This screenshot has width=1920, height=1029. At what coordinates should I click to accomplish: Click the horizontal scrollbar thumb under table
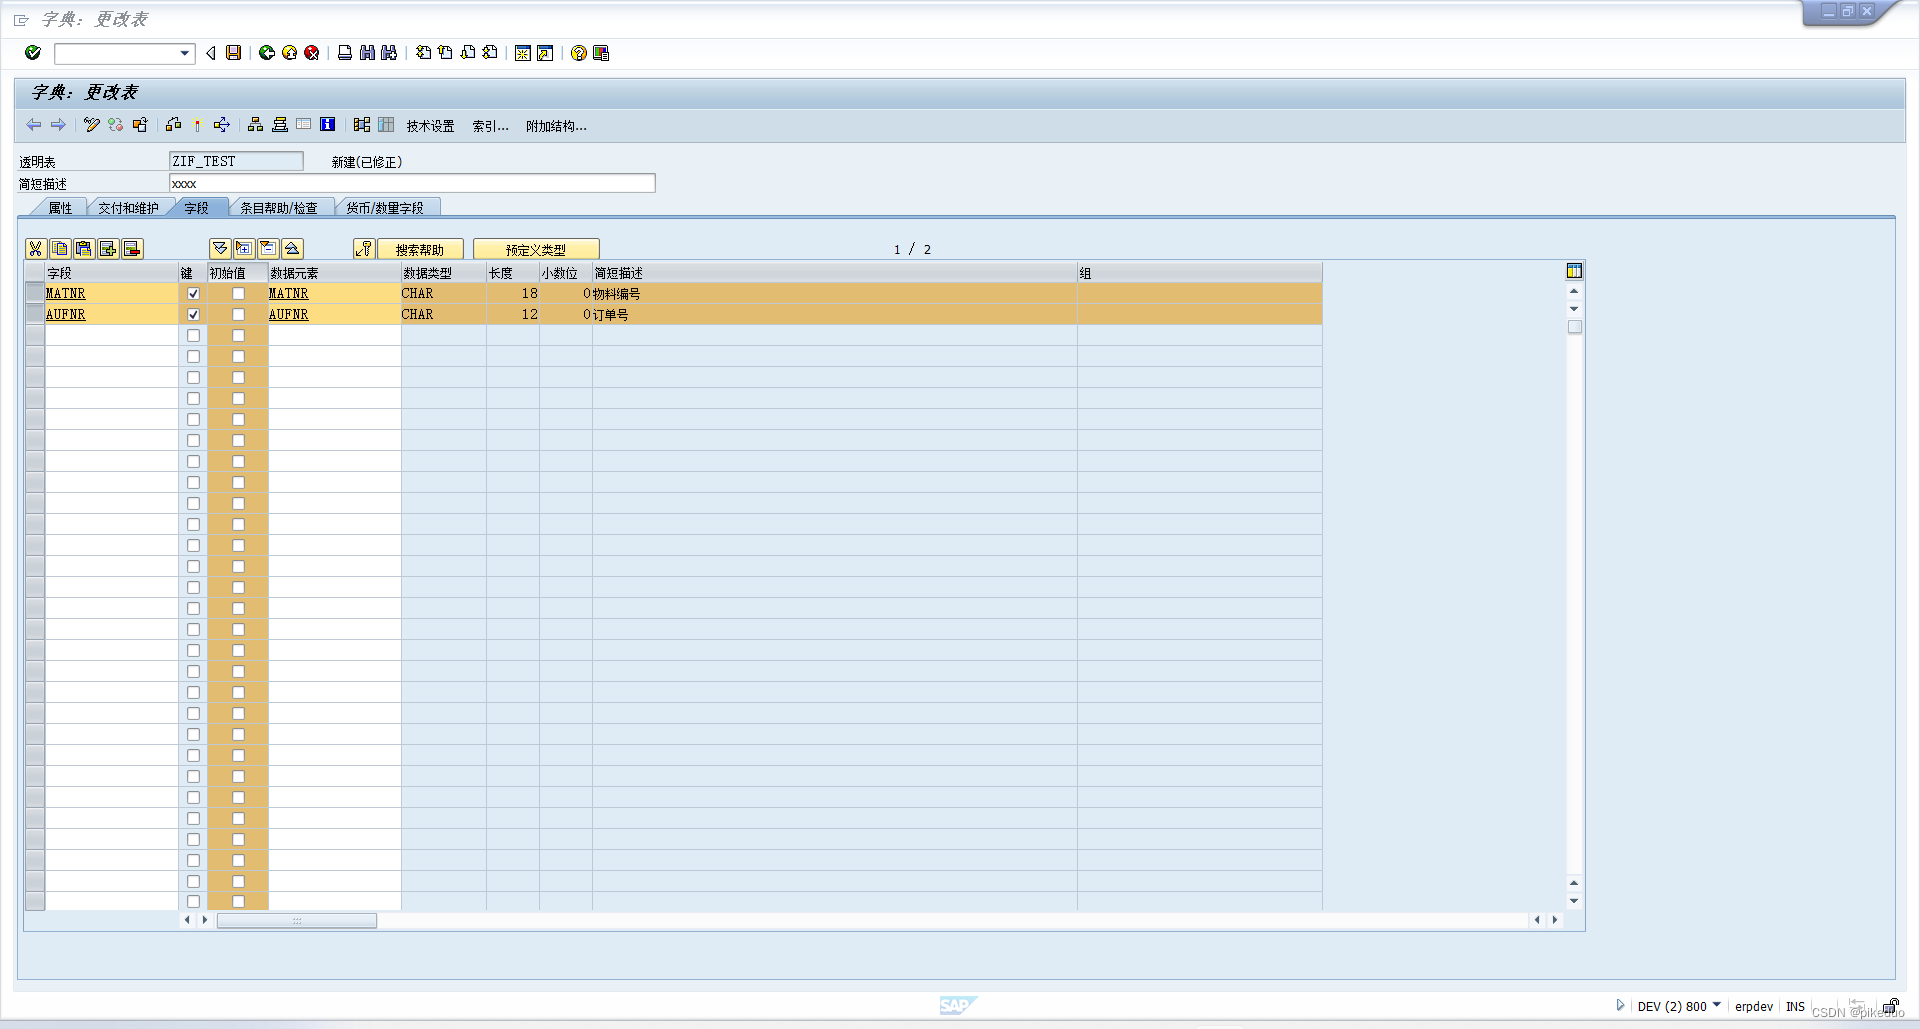tap(297, 920)
